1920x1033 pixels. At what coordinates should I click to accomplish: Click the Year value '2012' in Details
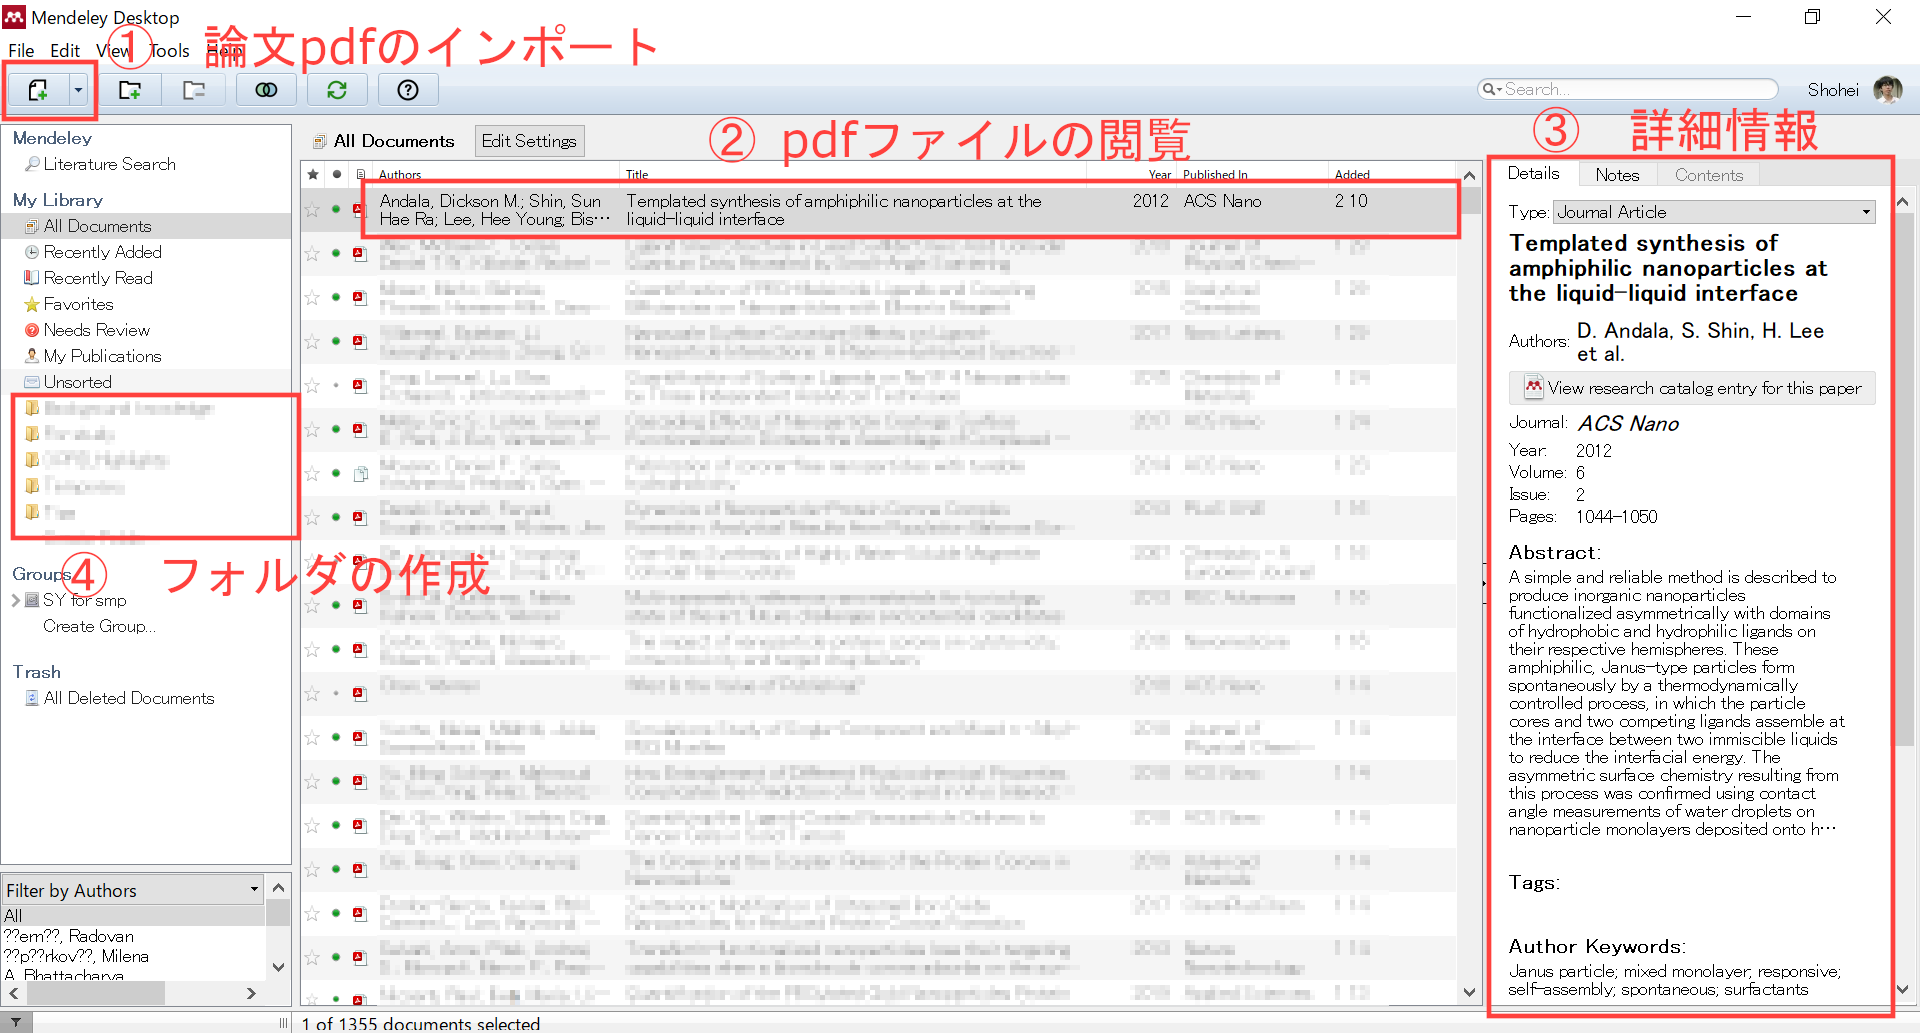(x=1594, y=451)
